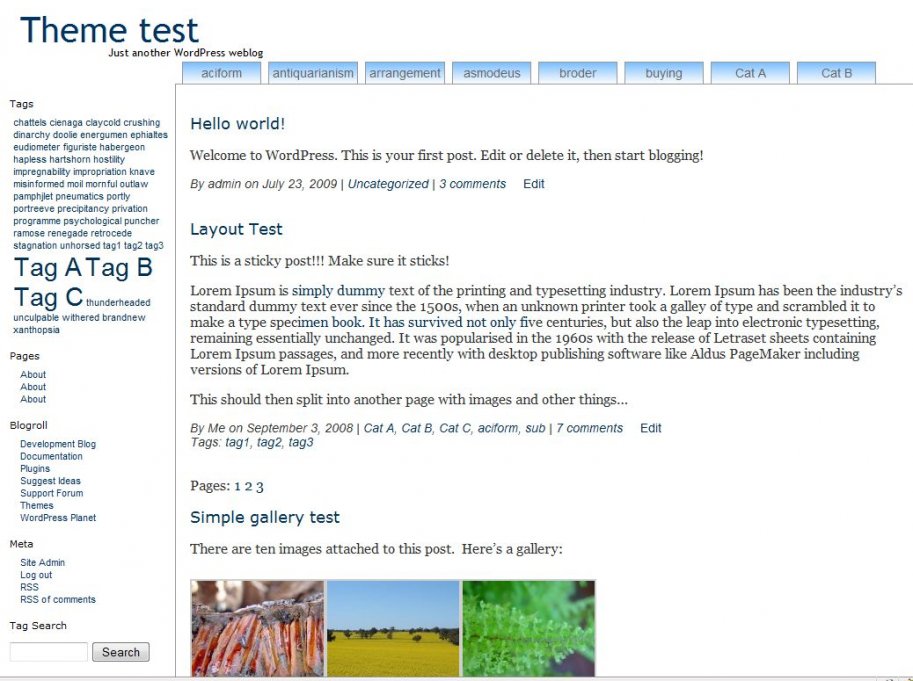Open '7 comments' on Layout Test post
Viewport: 913px width, 681px height.
click(x=589, y=428)
